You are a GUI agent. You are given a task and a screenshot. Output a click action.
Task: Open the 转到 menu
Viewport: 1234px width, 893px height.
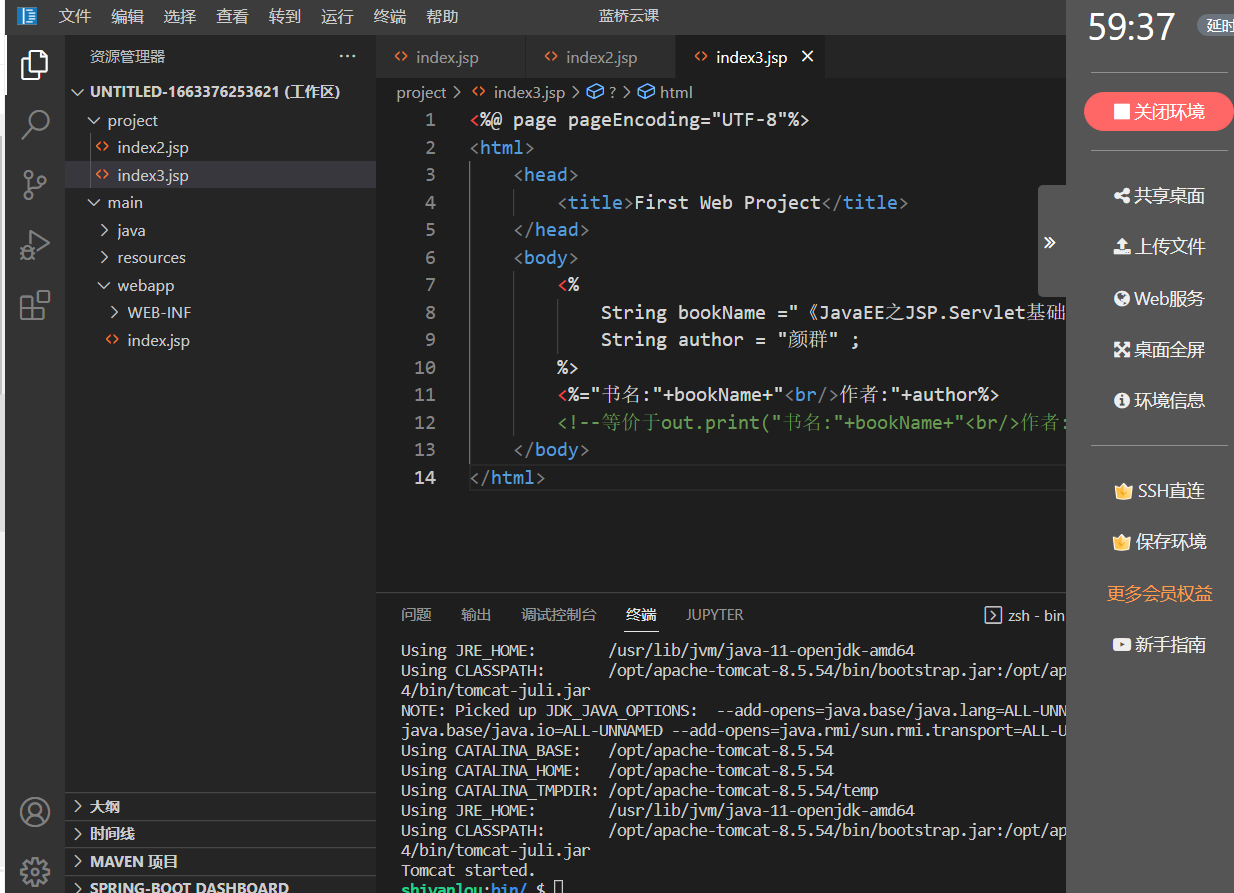point(285,16)
